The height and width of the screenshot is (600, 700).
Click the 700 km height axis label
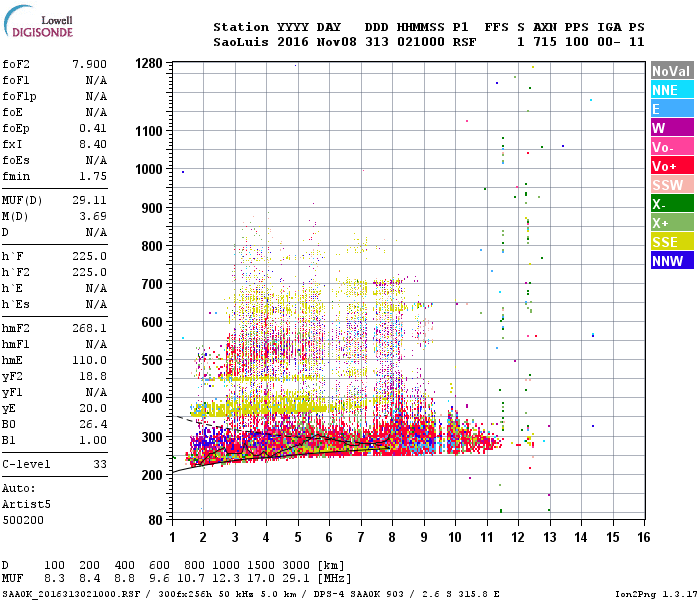pos(152,284)
